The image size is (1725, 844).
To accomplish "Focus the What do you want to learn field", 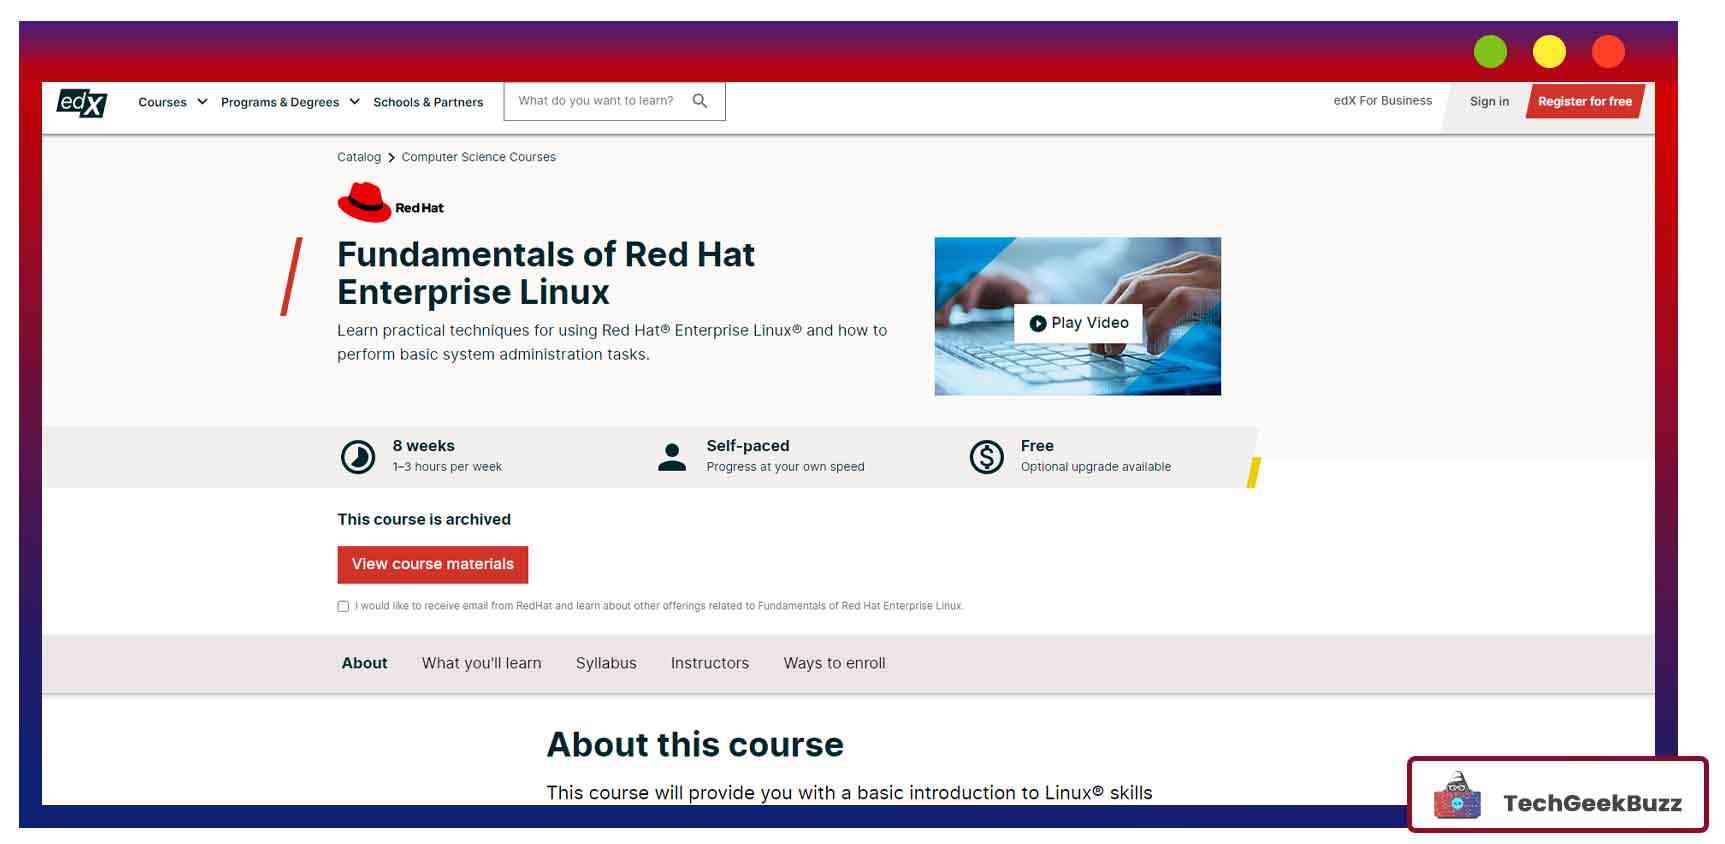I will click(598, 101).
